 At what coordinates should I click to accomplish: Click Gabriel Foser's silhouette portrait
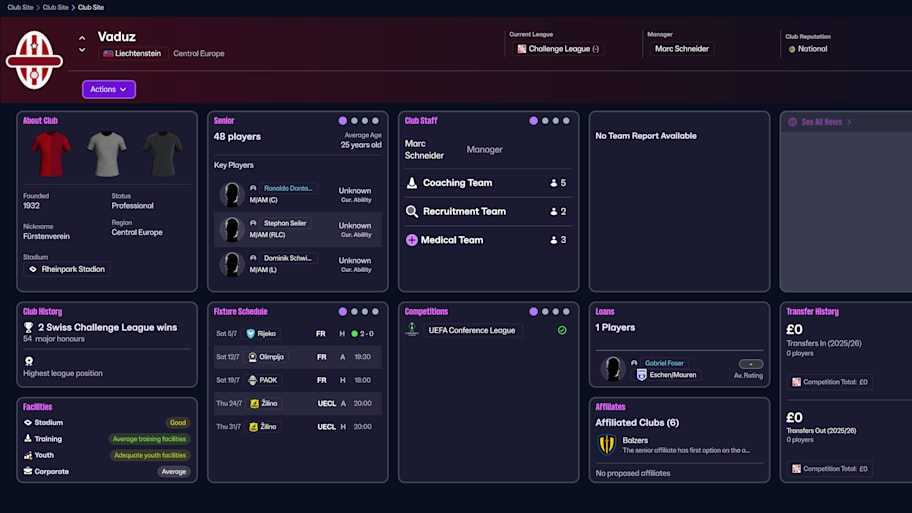tap(612, 369)
